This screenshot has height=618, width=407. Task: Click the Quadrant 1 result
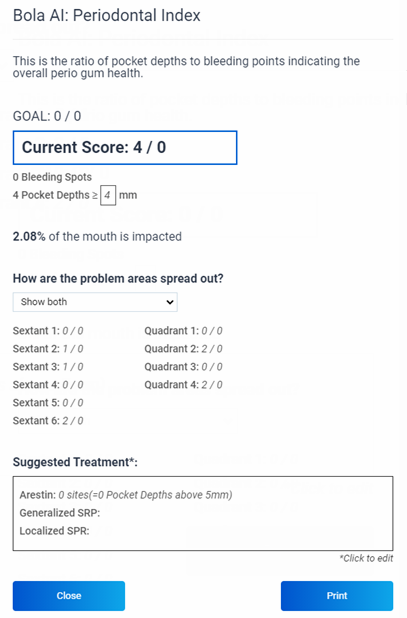(x=183, y=331)
